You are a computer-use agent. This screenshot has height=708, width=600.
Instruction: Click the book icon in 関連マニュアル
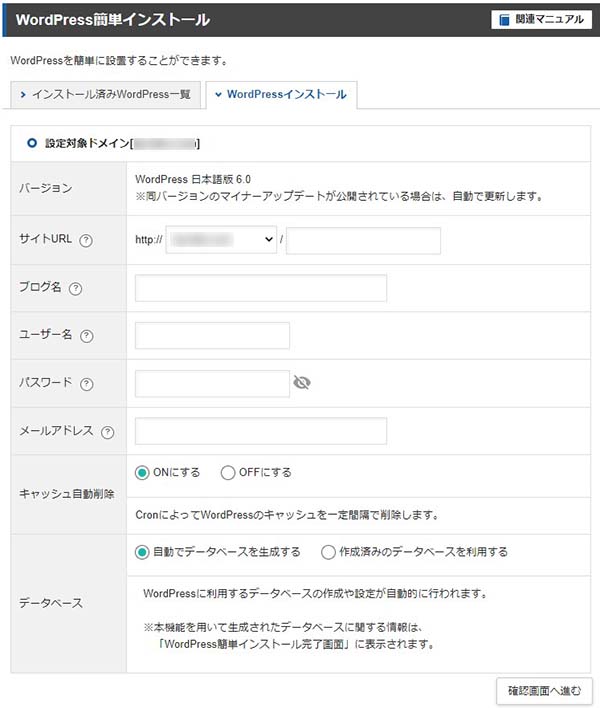pos(504,20)
